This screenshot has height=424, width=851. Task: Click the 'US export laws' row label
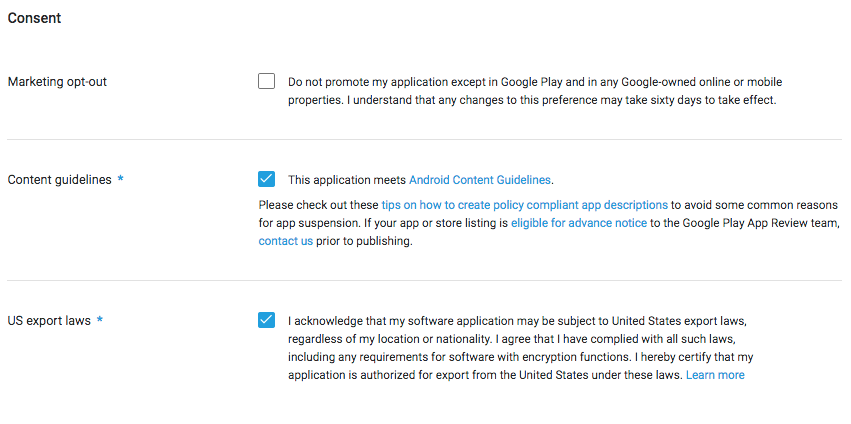click(x=49, y=321)
